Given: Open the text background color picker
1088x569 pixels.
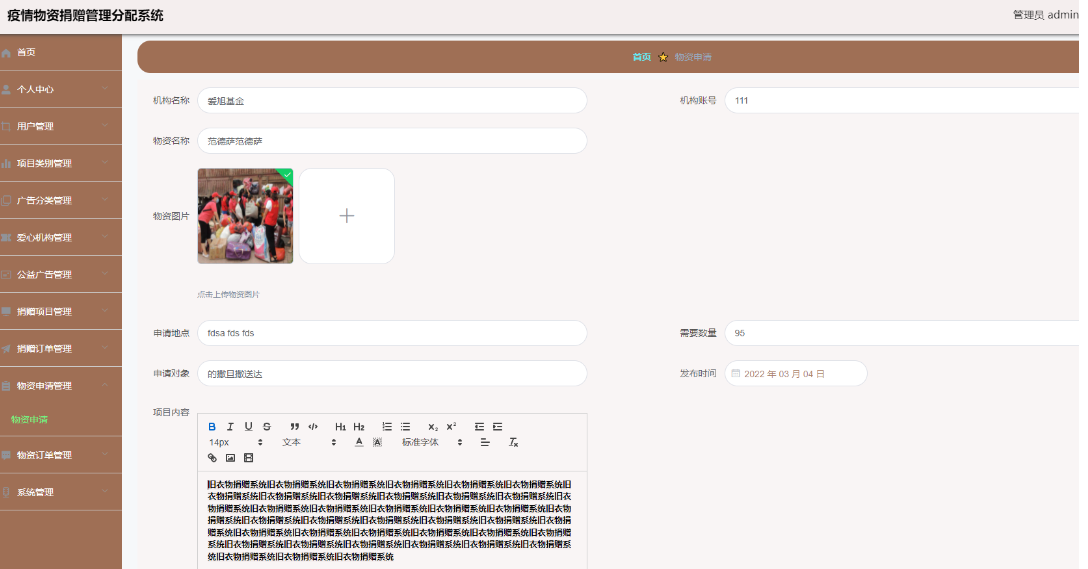Looking at the screenshot, I should point(377,442).
